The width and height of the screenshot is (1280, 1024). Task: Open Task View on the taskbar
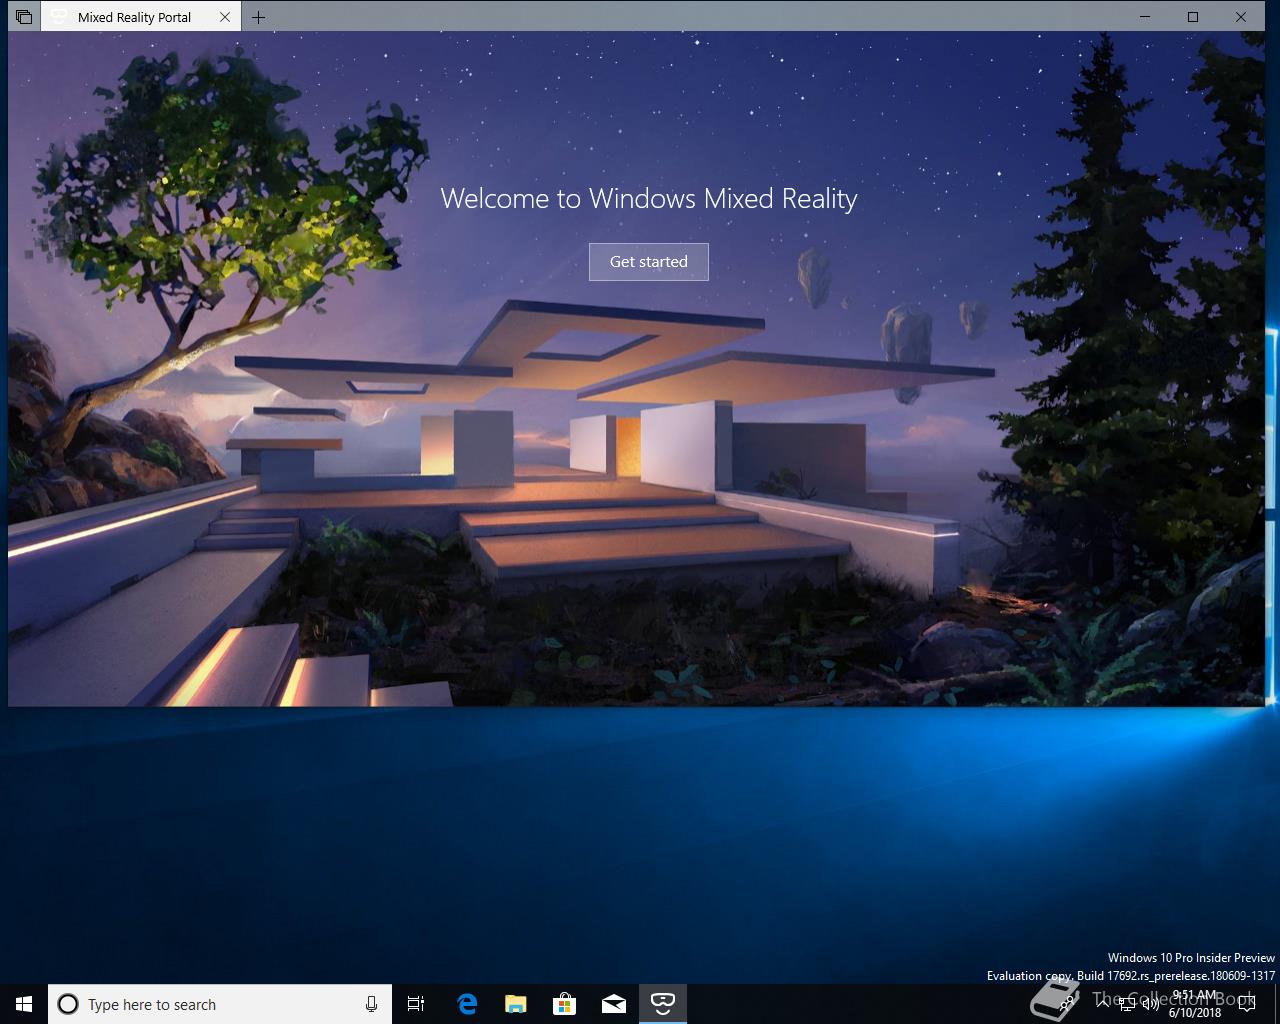coord(416,1004)
